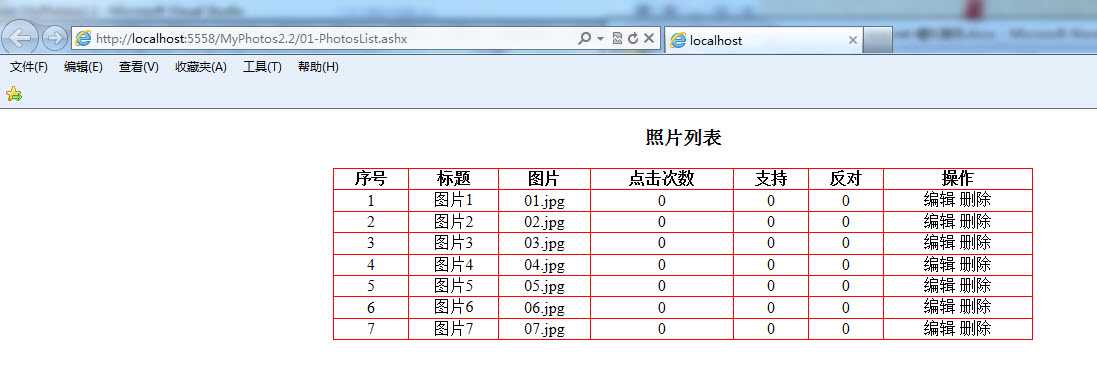Click the 支持 column header
The width and height of the screenshot is (1097, 366).
tap(771, 178)
